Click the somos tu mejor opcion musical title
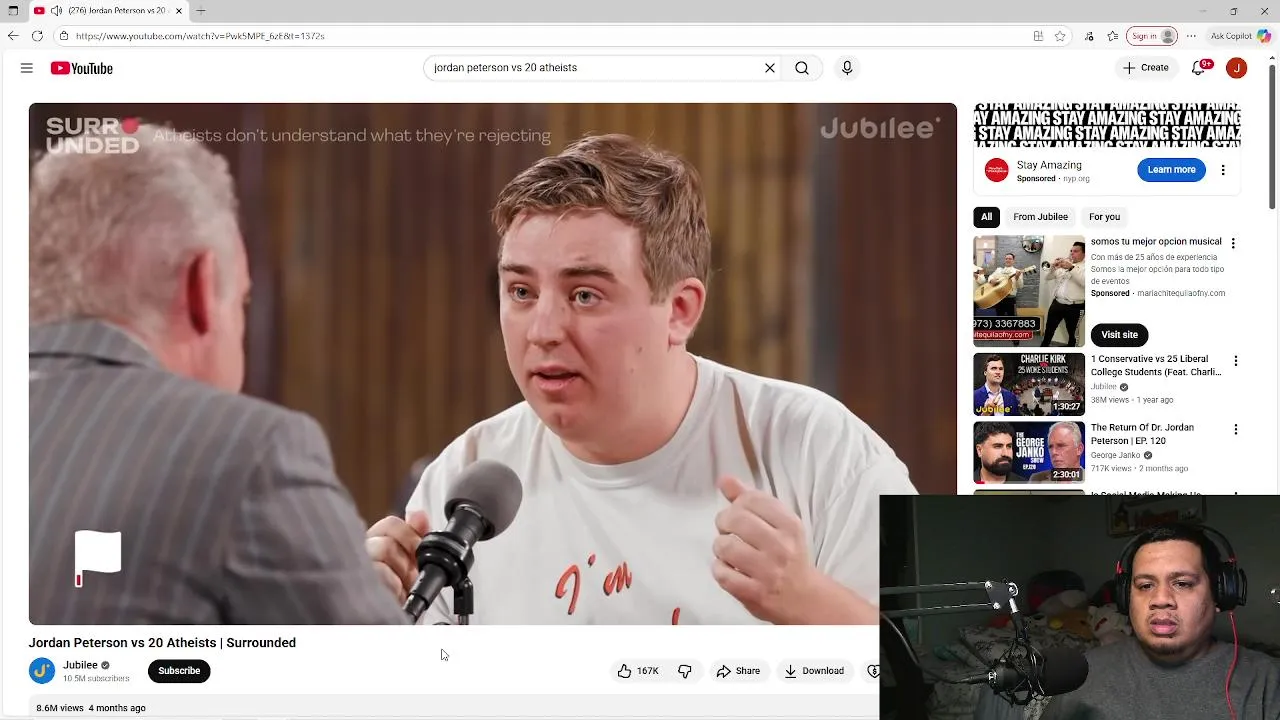Viewport: 1280px width, 720px height. 1156,242
